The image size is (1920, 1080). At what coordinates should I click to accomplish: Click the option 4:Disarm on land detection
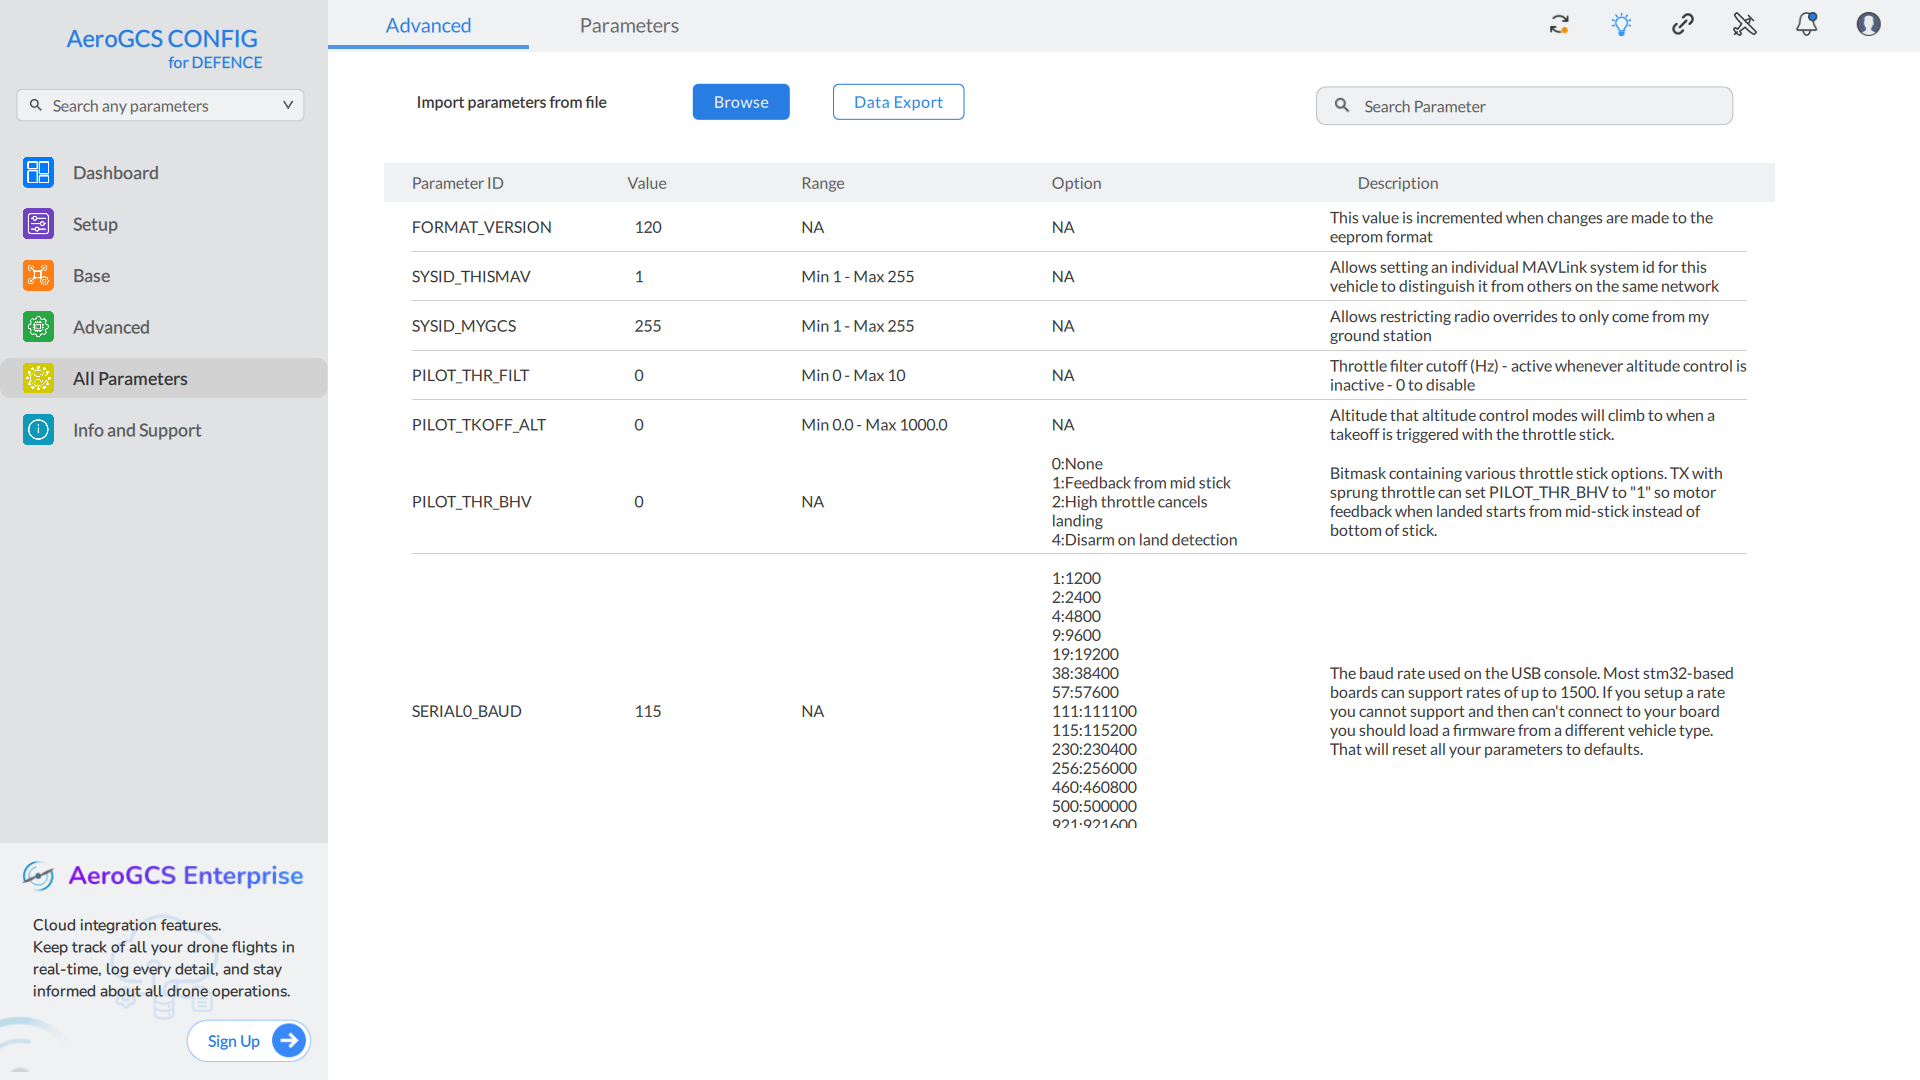click(x=1144, y=540)
